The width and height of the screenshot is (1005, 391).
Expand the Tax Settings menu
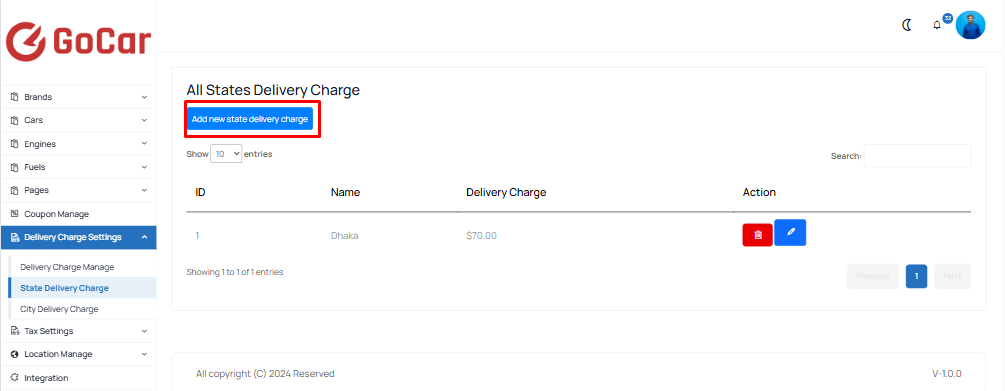(x=78, y=331)
